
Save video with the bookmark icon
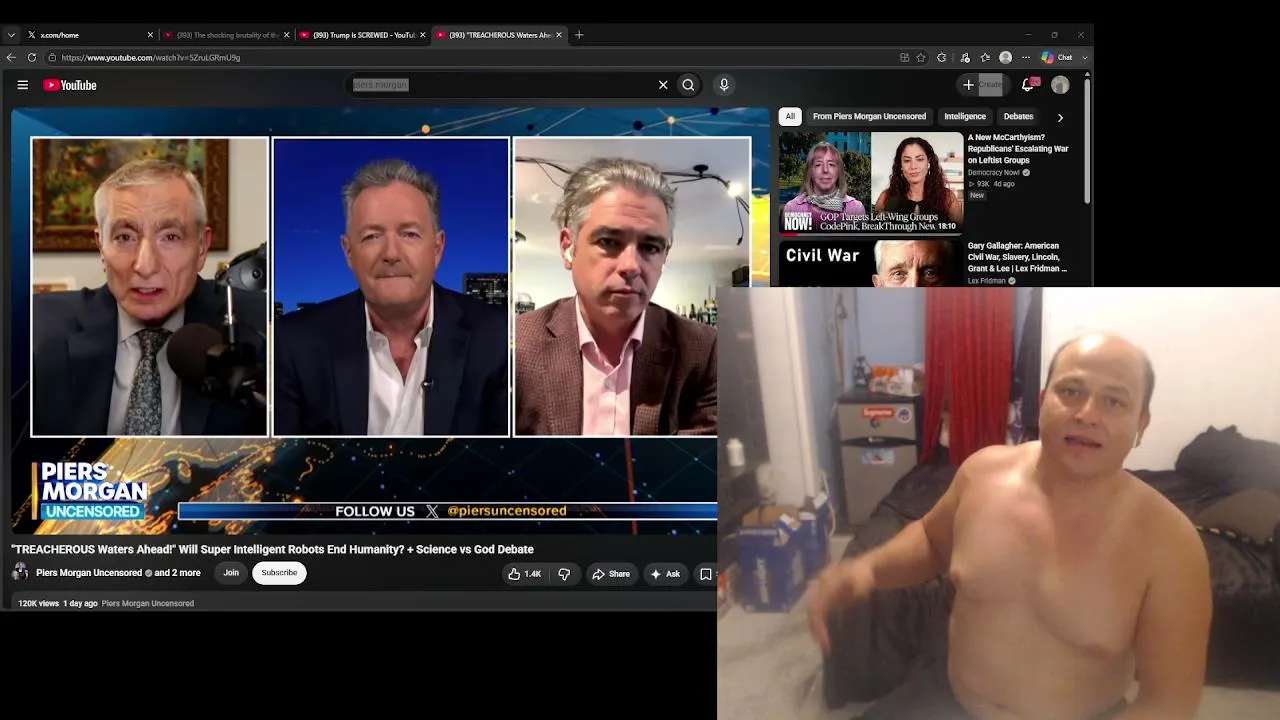pos(706,574)
